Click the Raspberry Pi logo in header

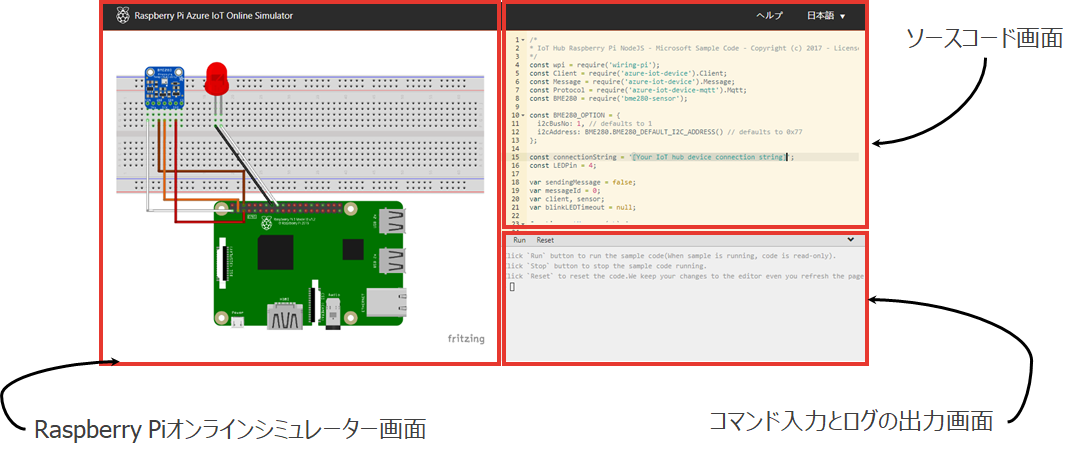tap(122, 15)
